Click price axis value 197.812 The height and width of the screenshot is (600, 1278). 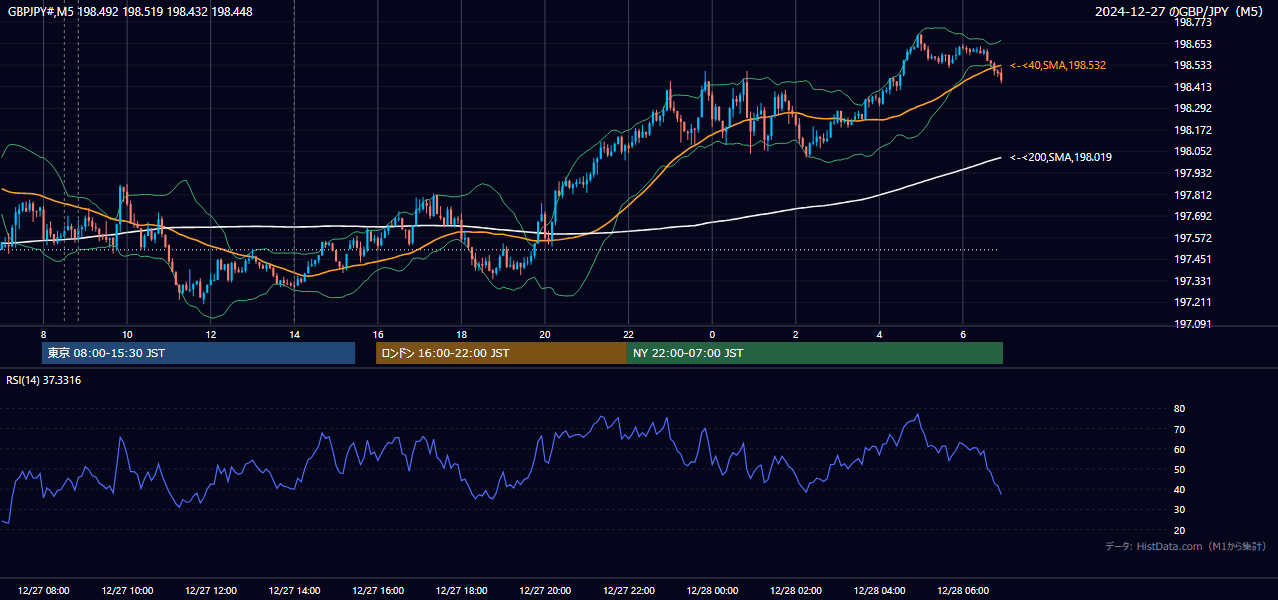(x=1193, y=195)
